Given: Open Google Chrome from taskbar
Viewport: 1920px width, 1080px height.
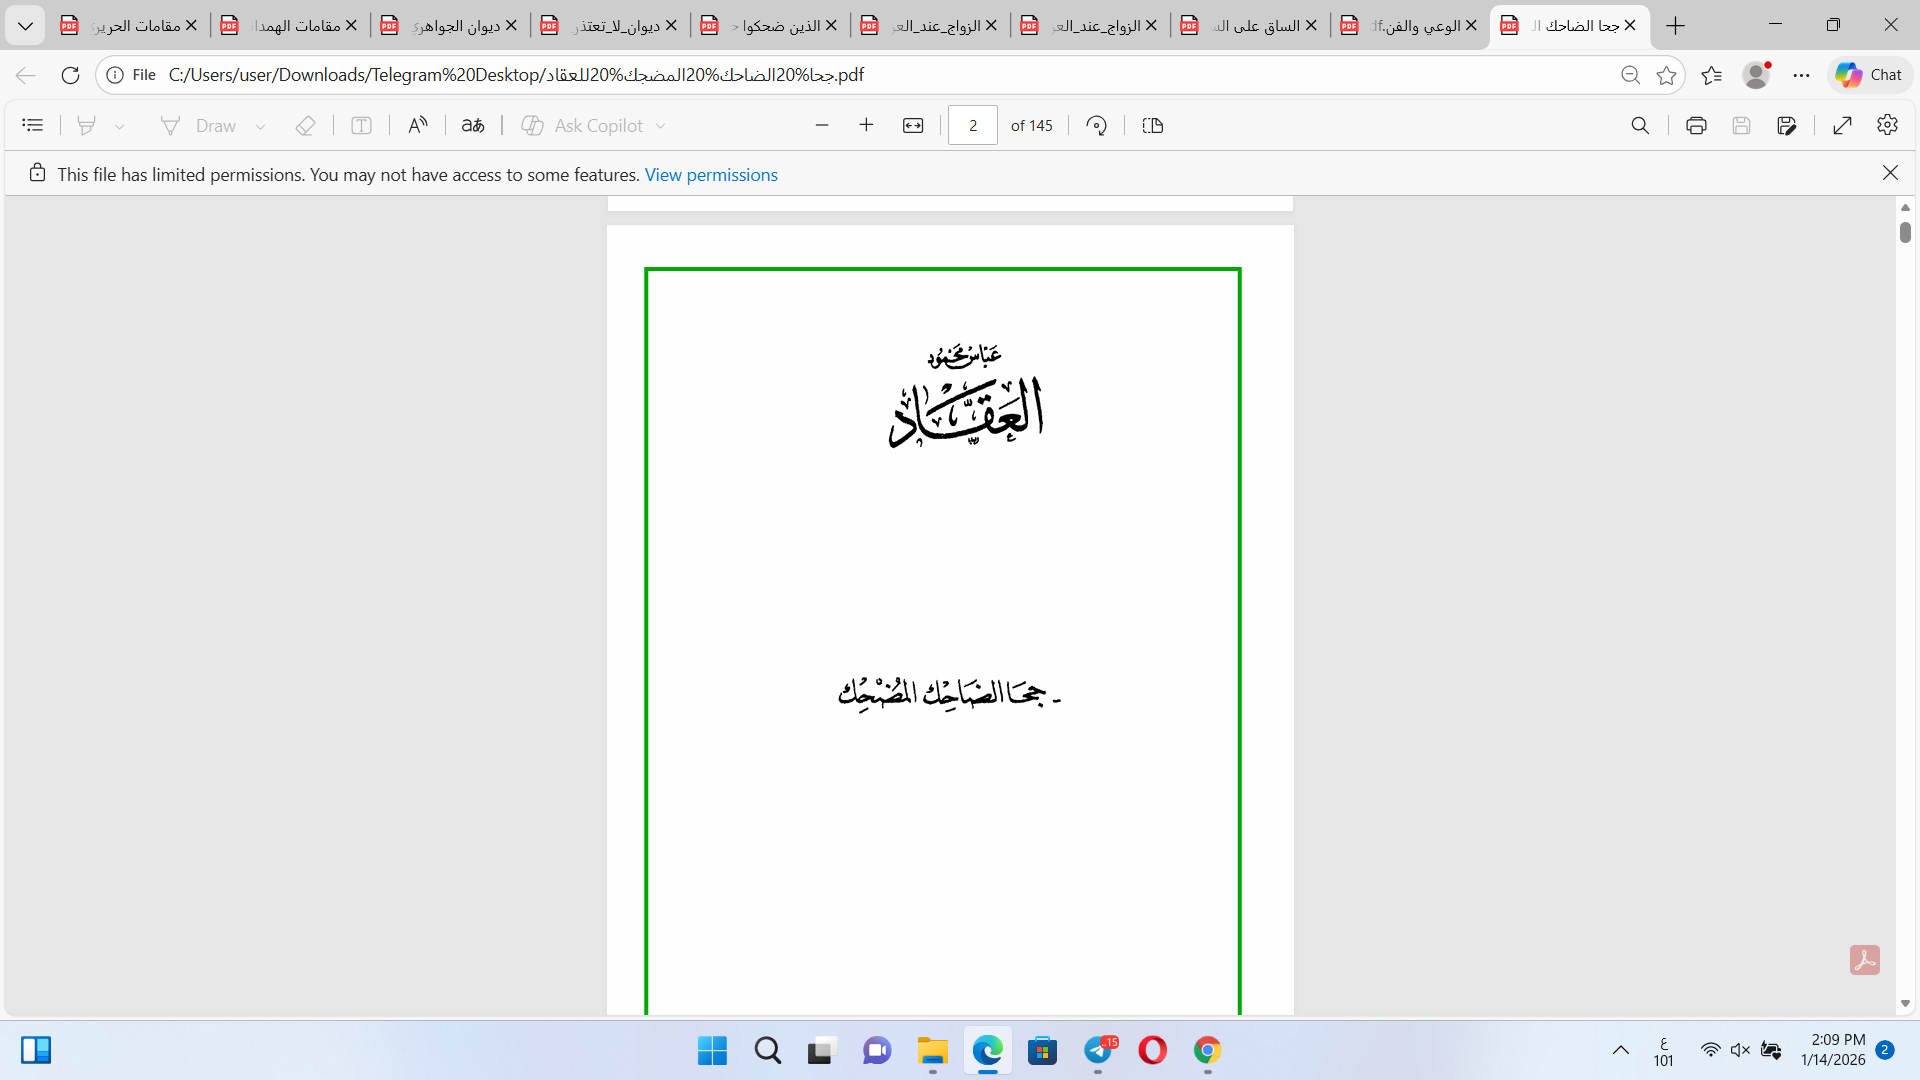Looking at the screenshot, I should point(1208,1050).
